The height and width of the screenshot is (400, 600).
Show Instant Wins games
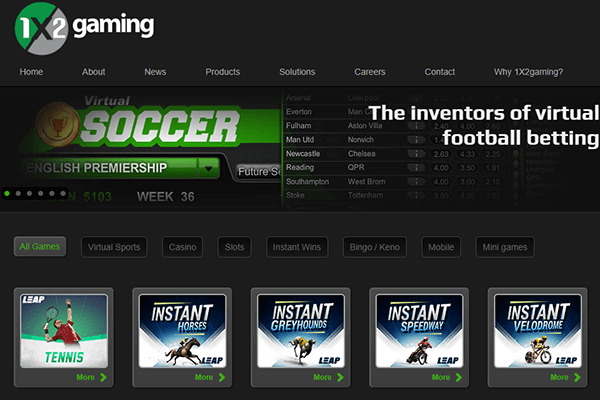pos(297,247)
